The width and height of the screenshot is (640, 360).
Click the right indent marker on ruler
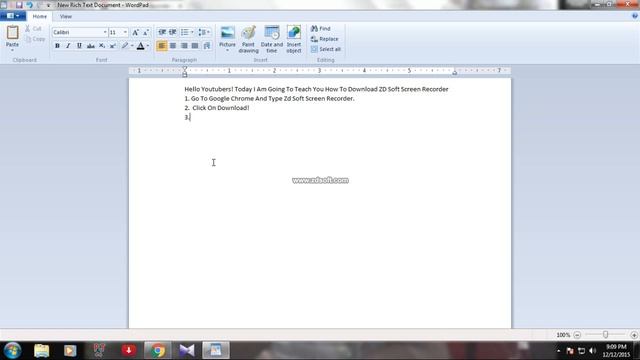coord(454,72)
